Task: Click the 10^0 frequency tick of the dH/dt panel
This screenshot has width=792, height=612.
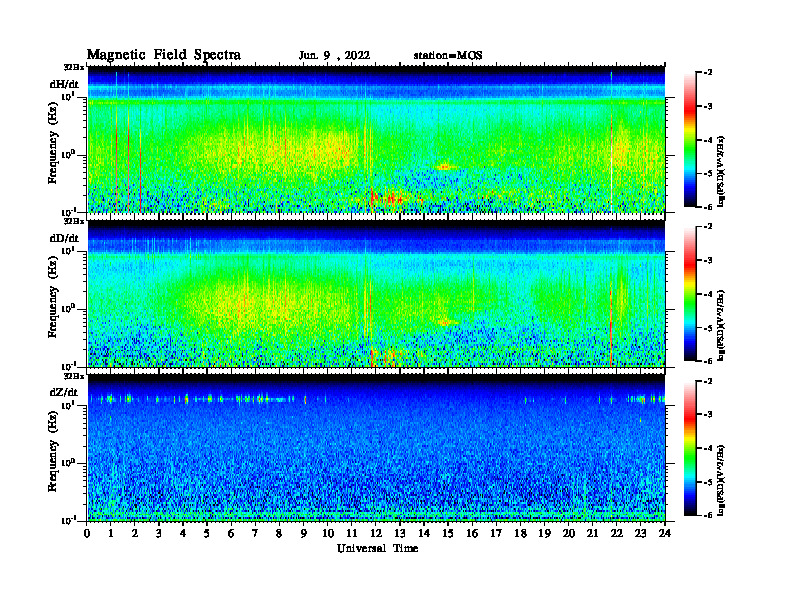Action: coord(68,155)
